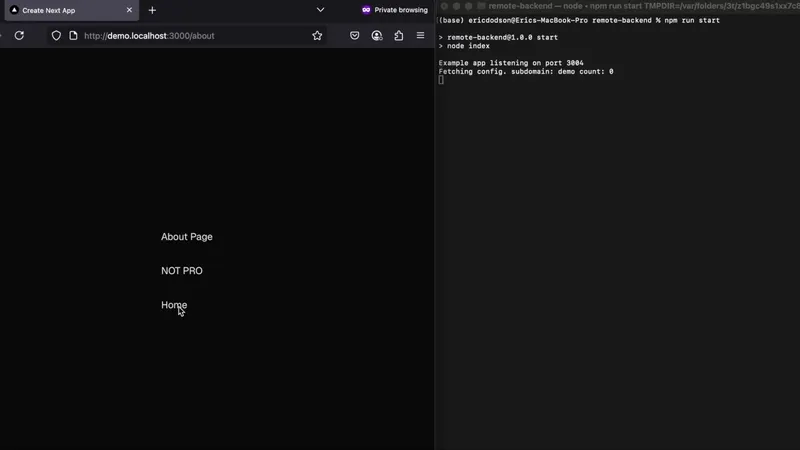
Task: Open the tracking protection shield icon
Action: coord(56,36)
